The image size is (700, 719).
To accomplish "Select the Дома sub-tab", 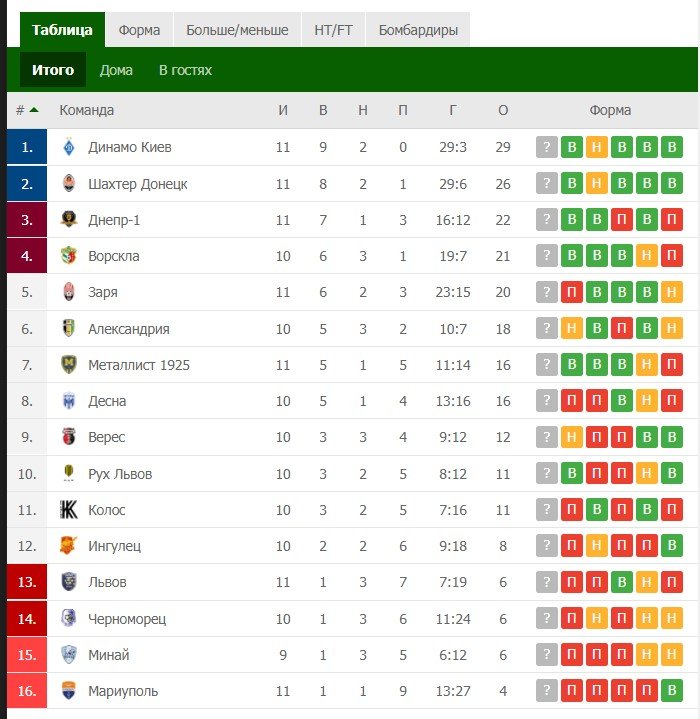I will click(x=116, y=70).
